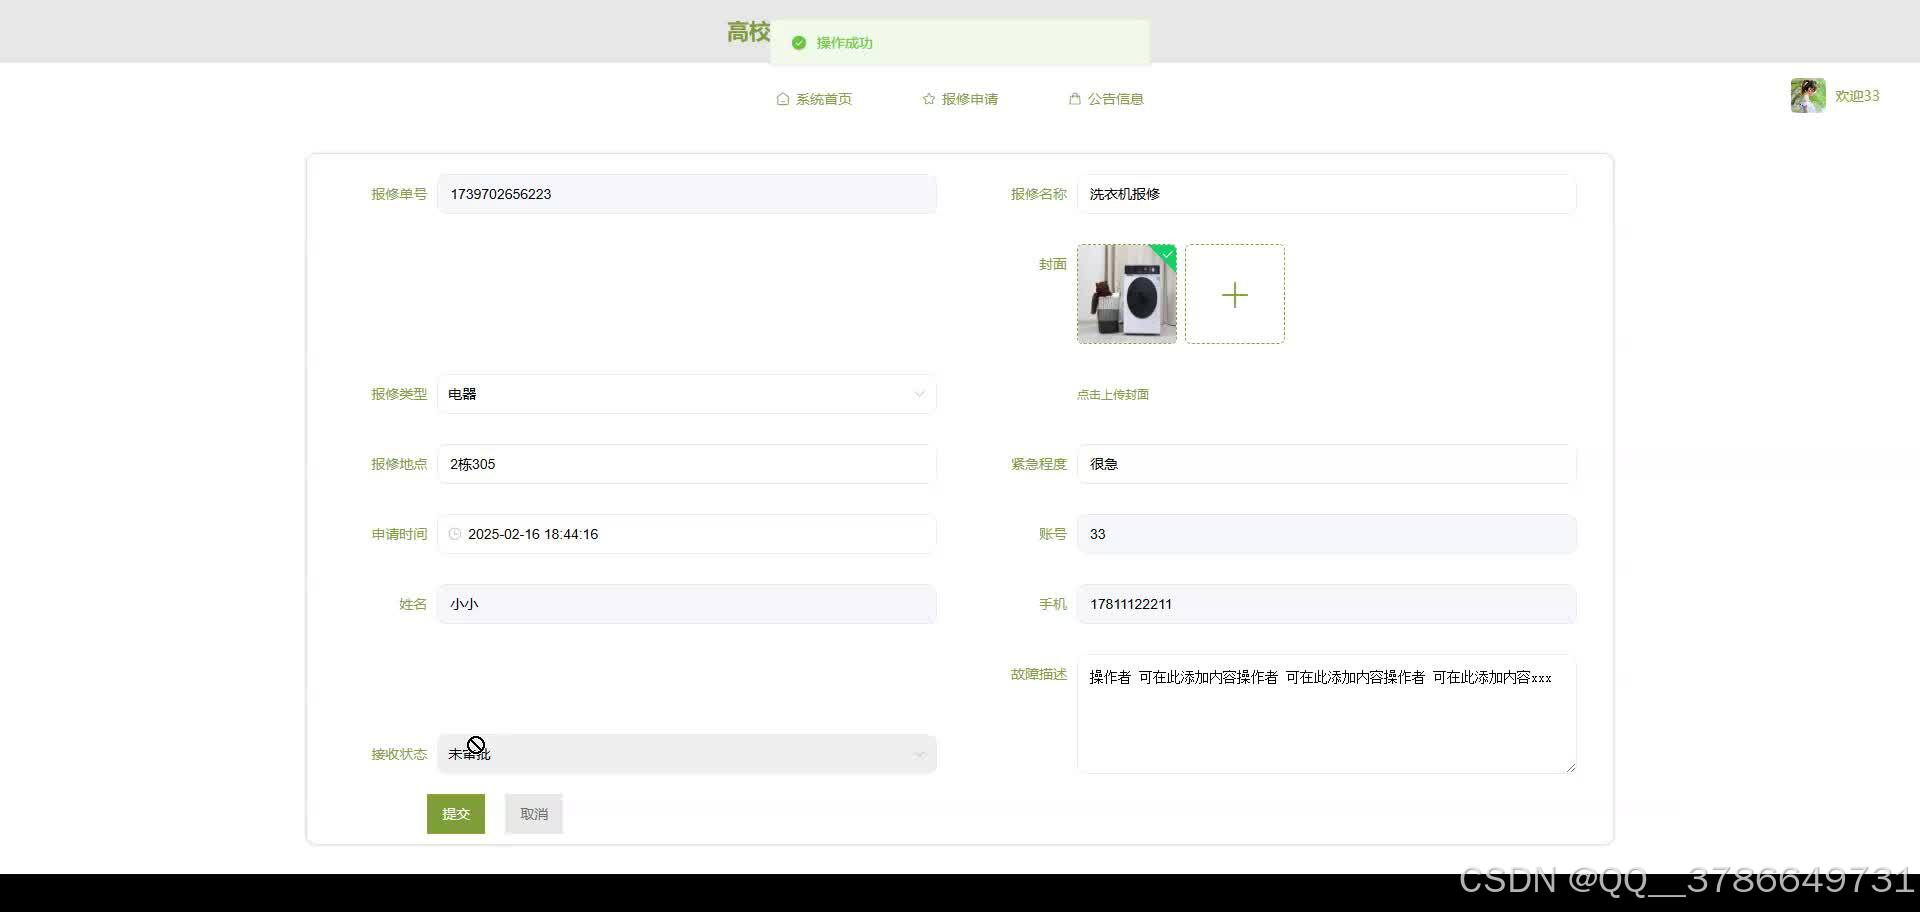Click the 欢迎33 greeting text
Screen dimensions: 1920x912
click(1857, 95)
